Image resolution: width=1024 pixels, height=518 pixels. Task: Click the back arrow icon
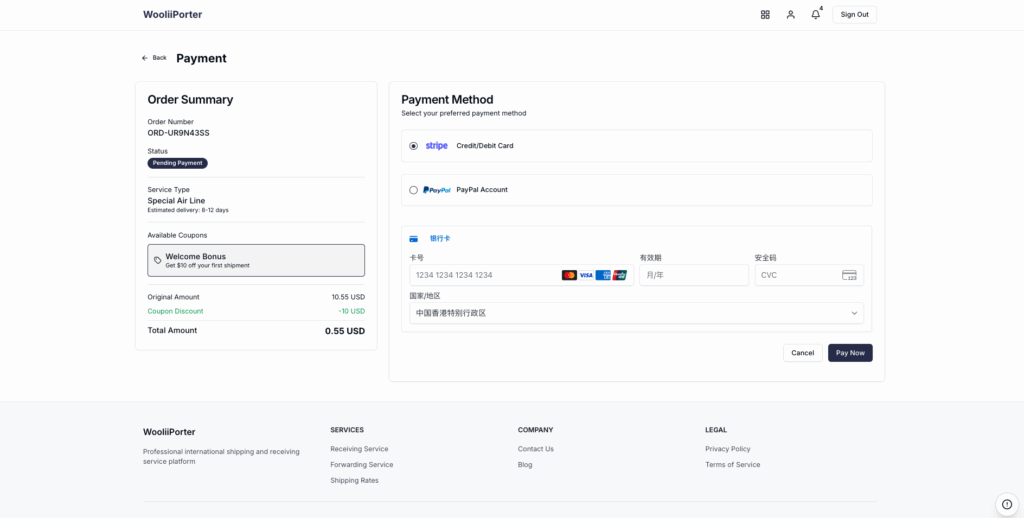[145, 58]
